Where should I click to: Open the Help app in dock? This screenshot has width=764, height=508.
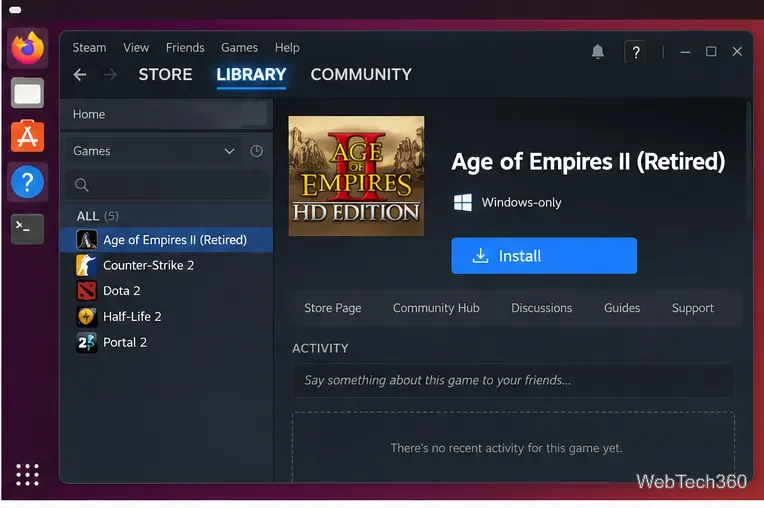(x=27, y=182)
